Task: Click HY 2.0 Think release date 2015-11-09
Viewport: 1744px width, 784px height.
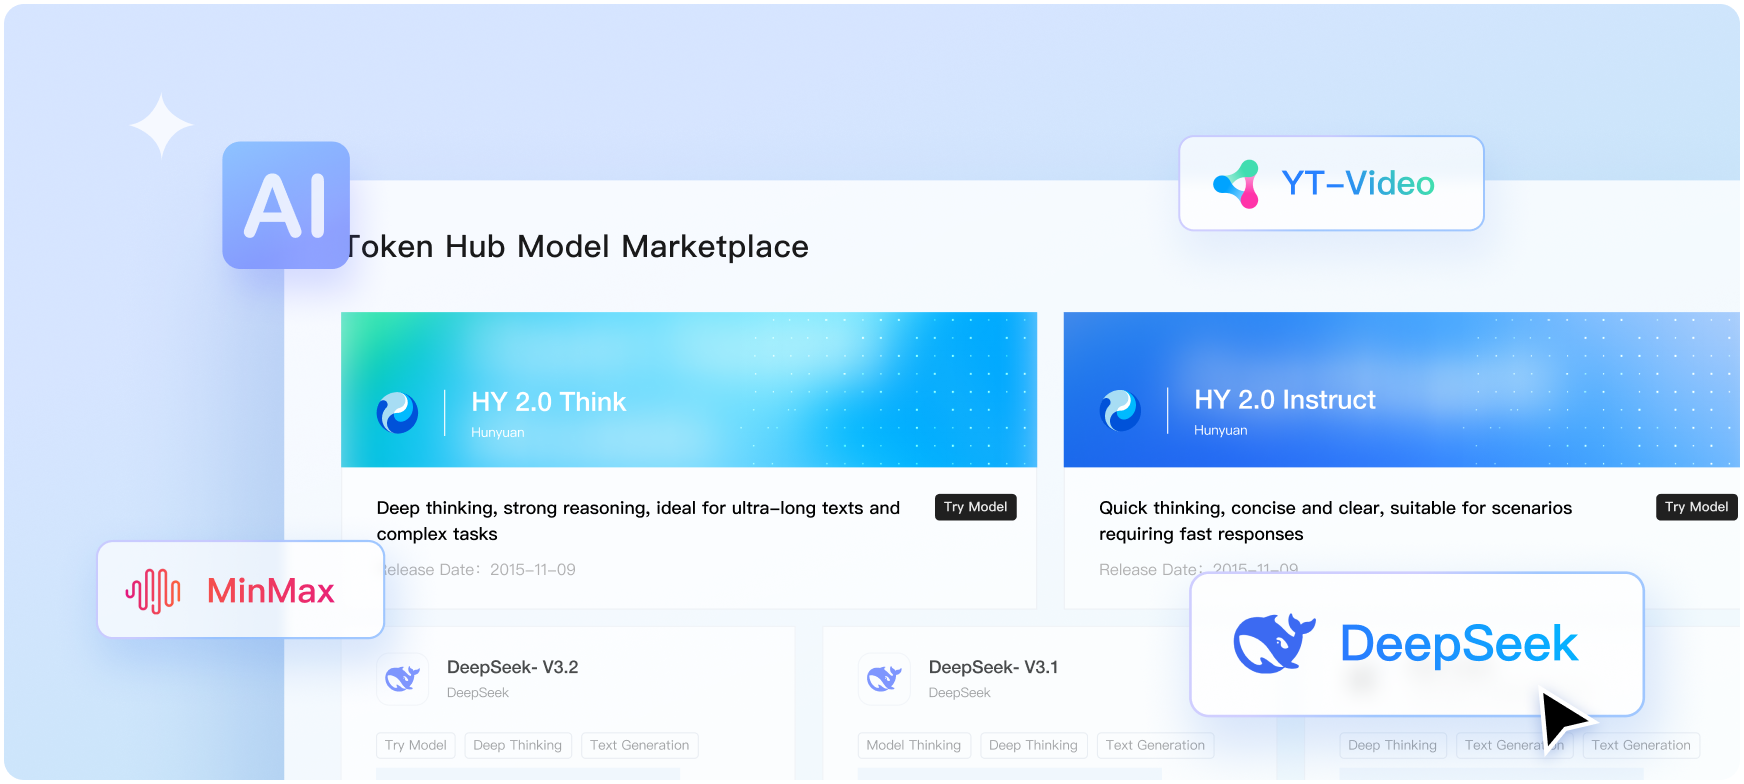Action: [533, 570]
